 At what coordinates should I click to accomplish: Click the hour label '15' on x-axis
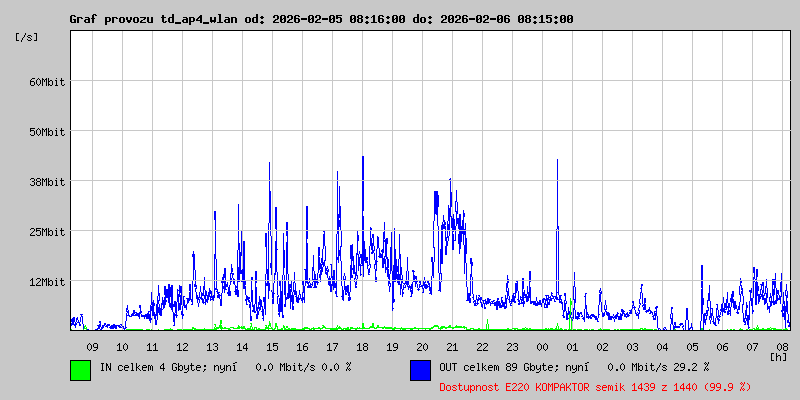[x=272, y=347]
